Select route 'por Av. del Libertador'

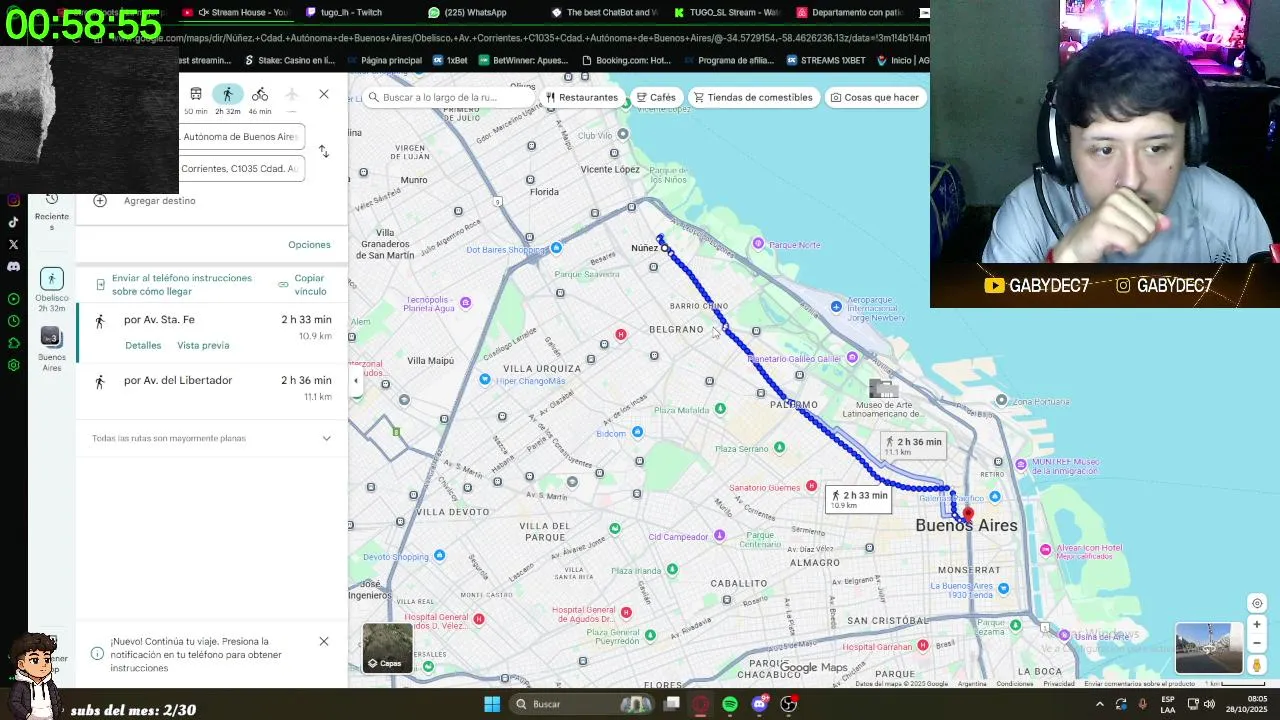point(212,388)
